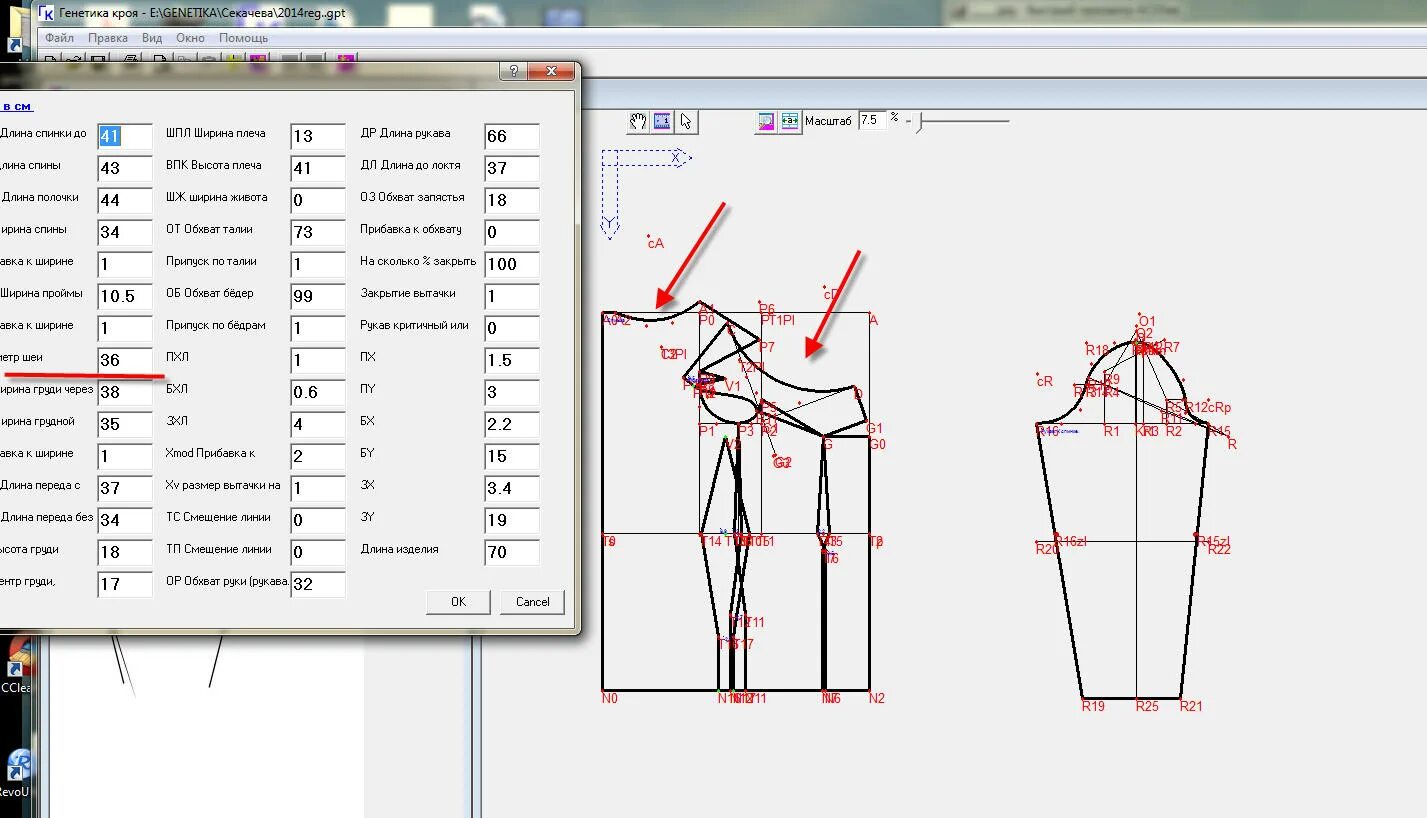The image size is (1427, 818).
Task: Confirm the measurements with OK
Action: 458,601
